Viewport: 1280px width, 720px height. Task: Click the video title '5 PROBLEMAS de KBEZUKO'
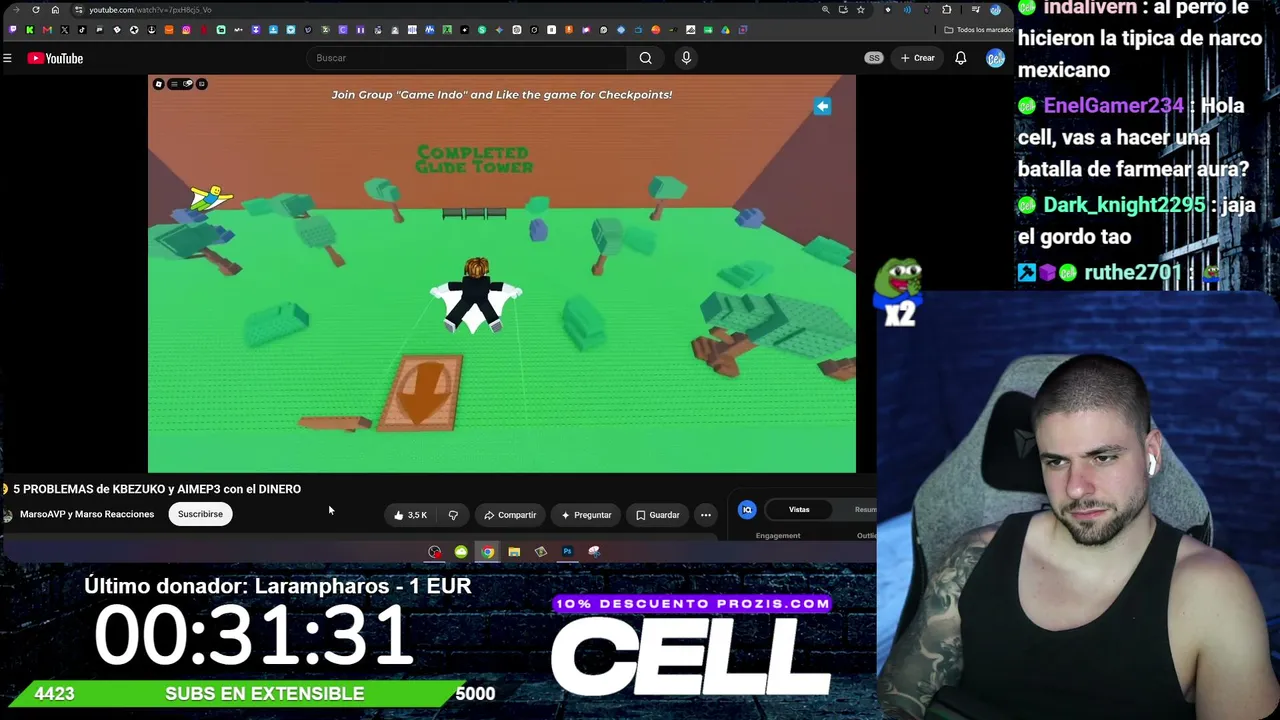157,489
